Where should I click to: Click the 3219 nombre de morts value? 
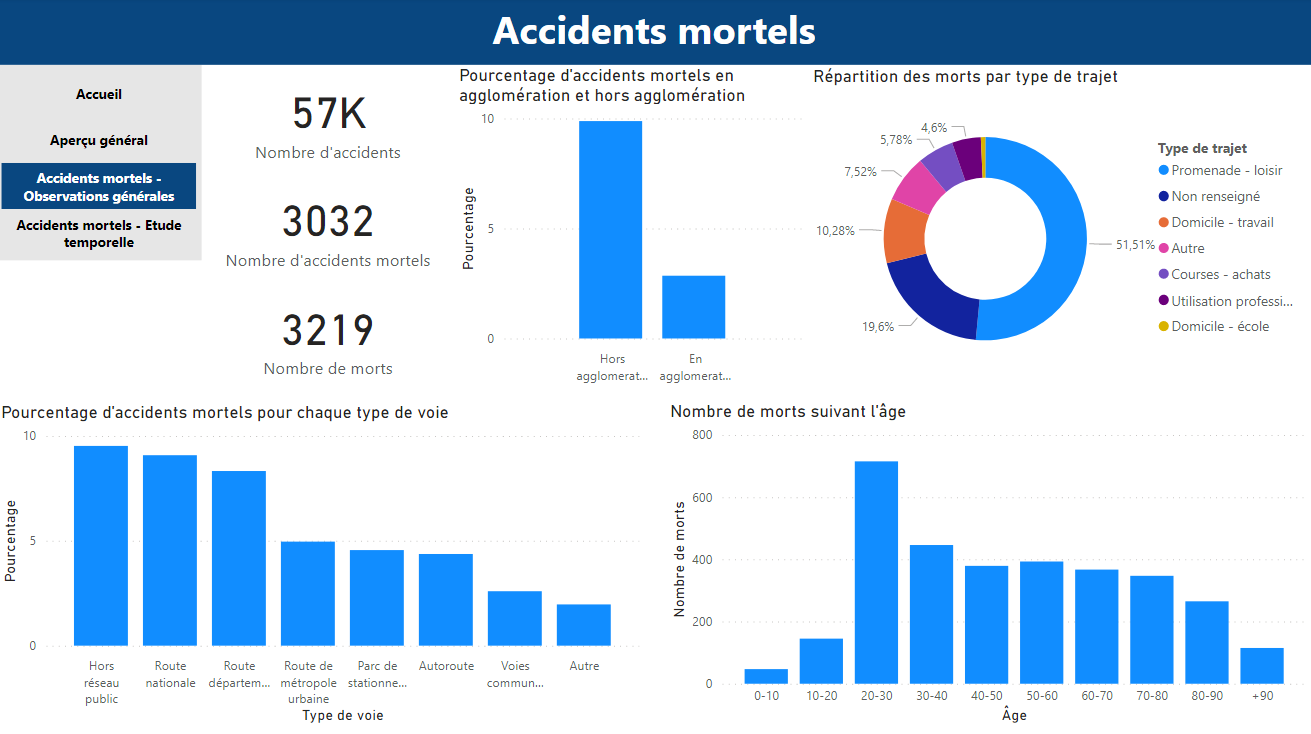[328, 330]
